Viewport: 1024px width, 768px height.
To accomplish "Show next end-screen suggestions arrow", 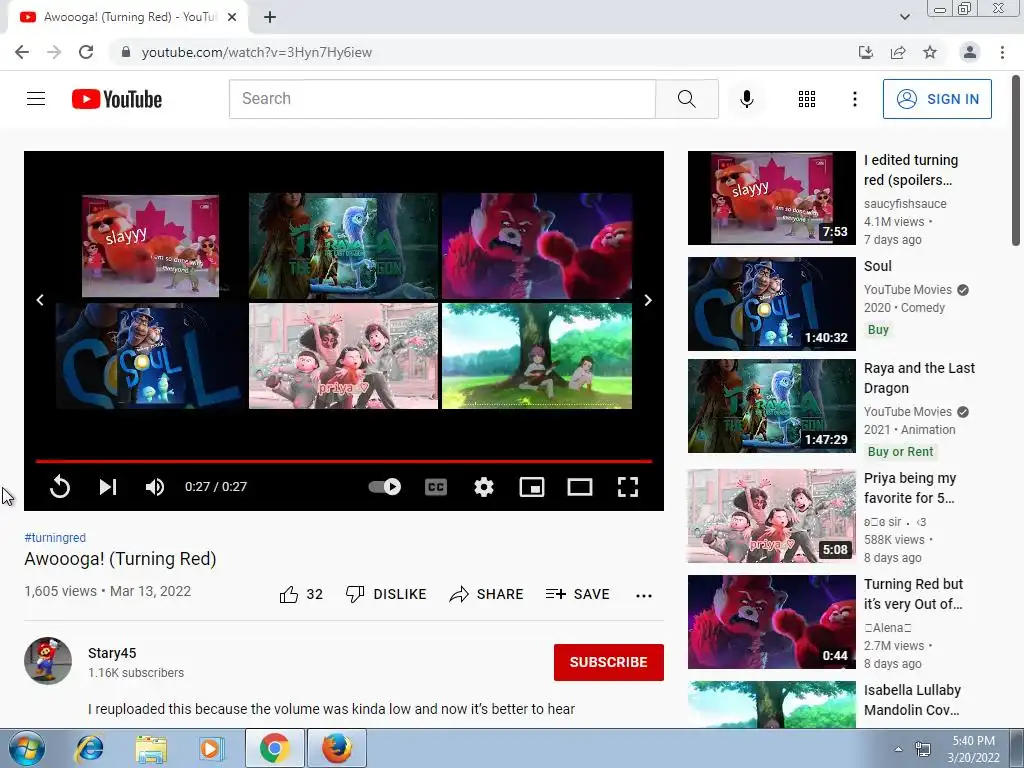I will tap(648, 300).
